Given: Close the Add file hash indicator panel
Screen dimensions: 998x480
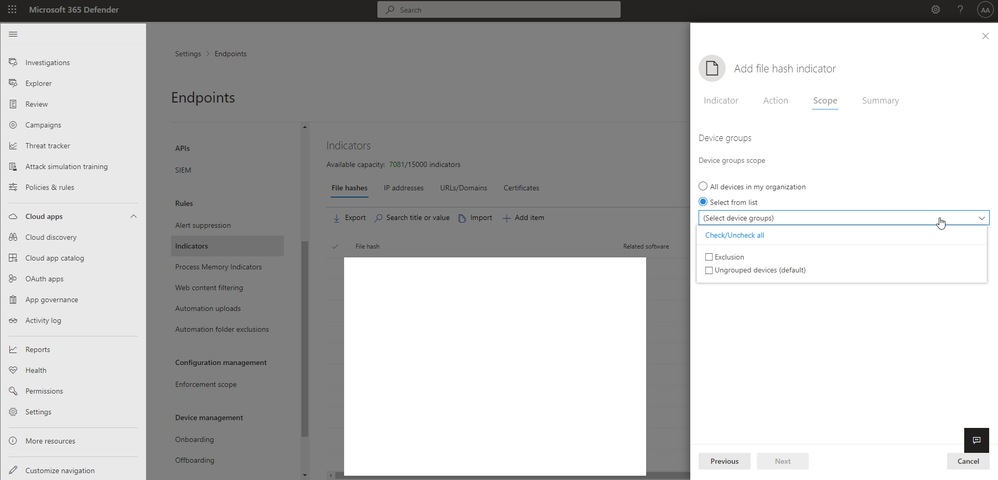Looking at the screenshot, I should pyautogui.click(x=985, y=36).
